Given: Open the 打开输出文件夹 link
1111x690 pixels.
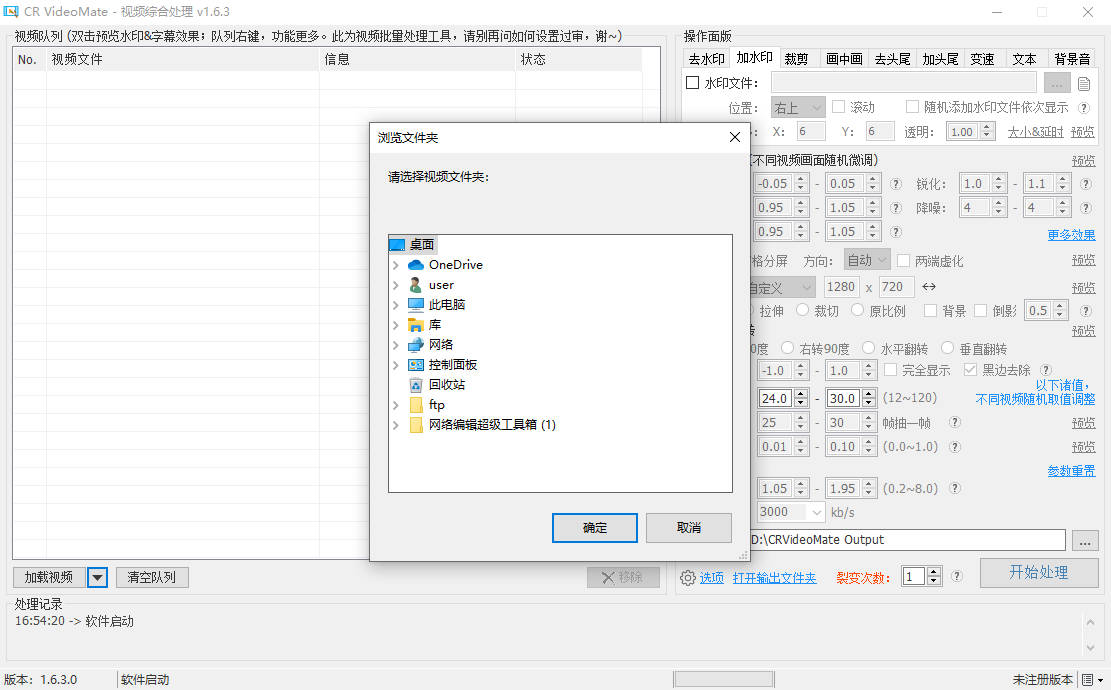Looking at the screenshot, I should 774,578.
